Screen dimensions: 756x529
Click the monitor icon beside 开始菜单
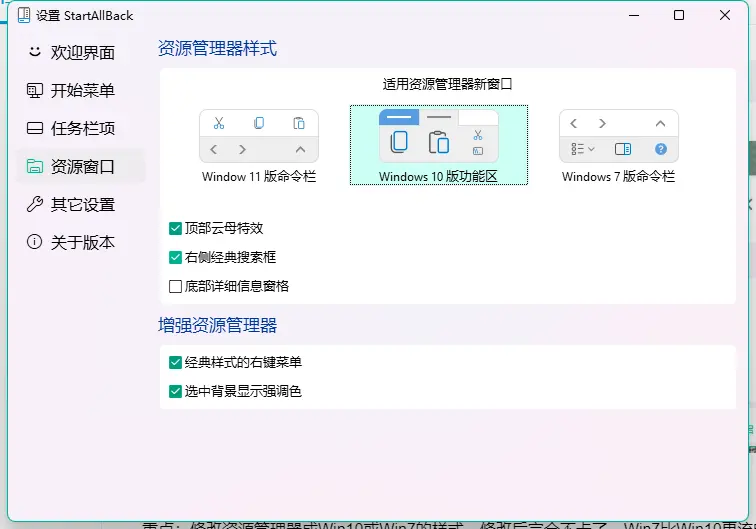tap(35, 90)
